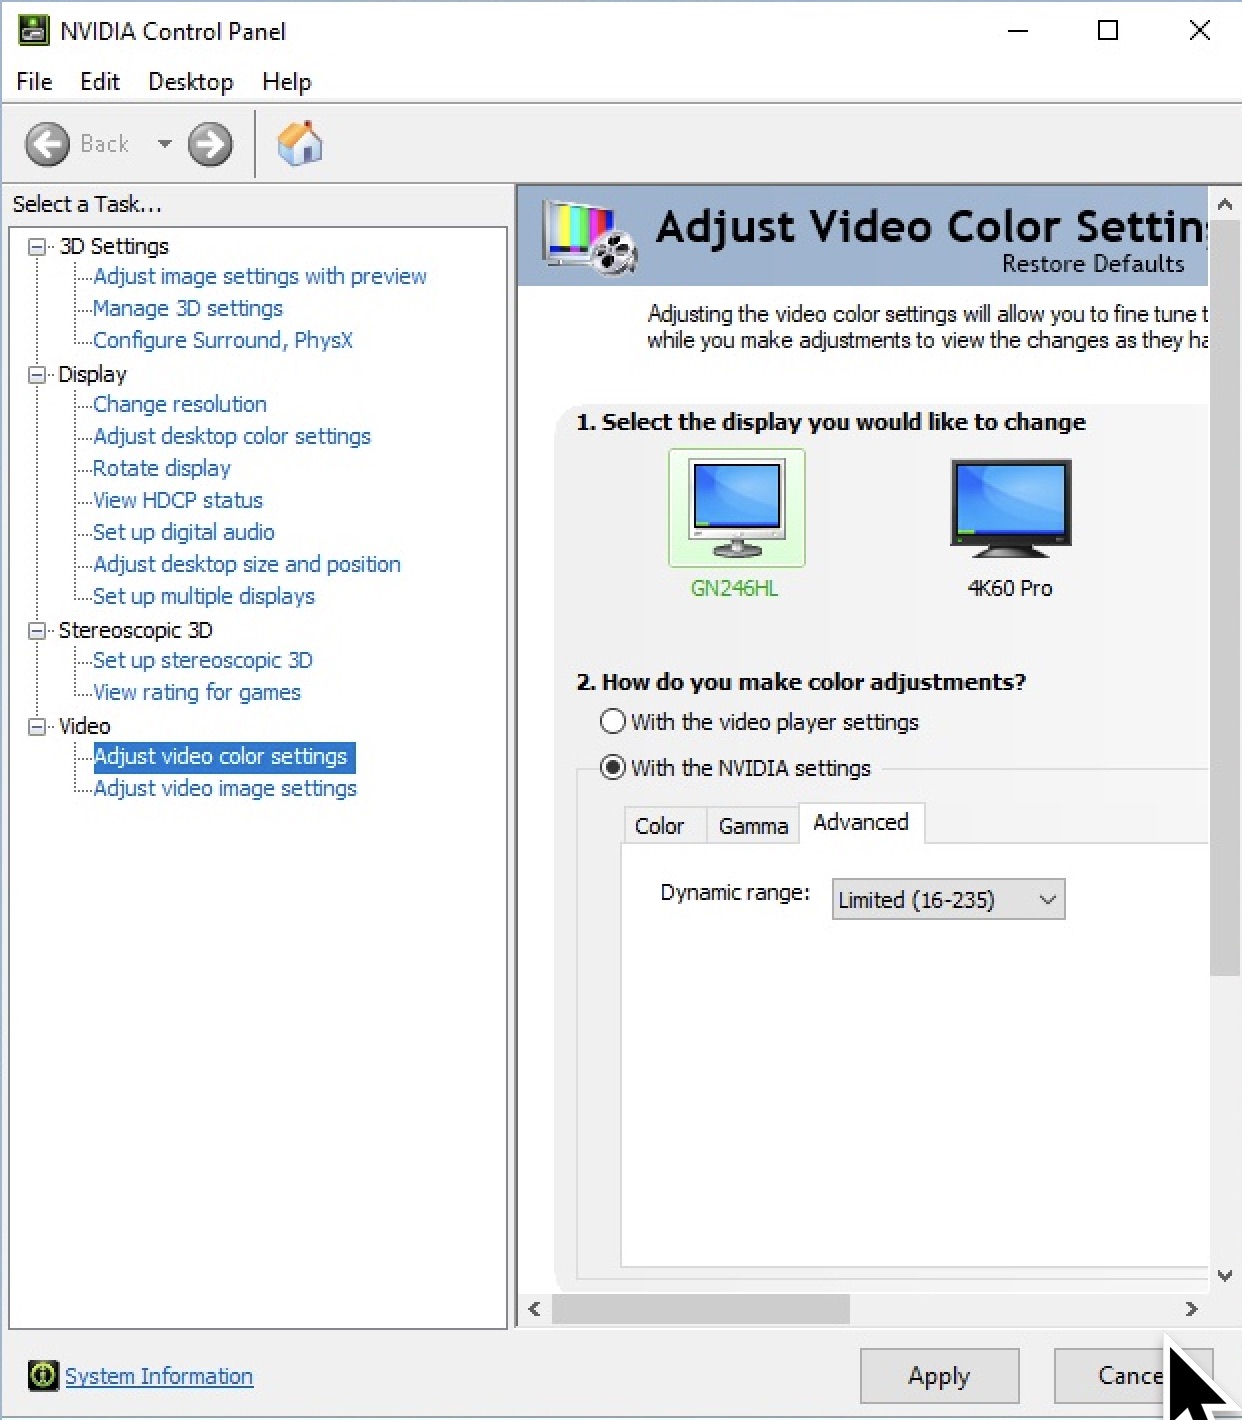The height and width of the screenshot is (1420, 1242).
Task: Open the System Information link
Action: coord(159,1376)
